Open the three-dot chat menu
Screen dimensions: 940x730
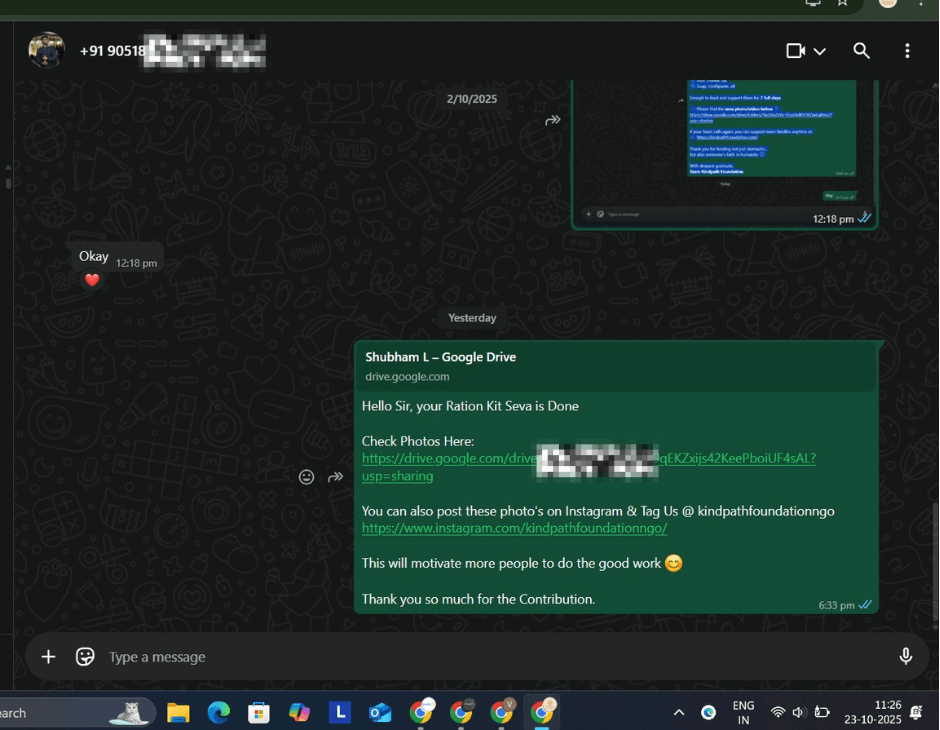(x=907, y=51)
